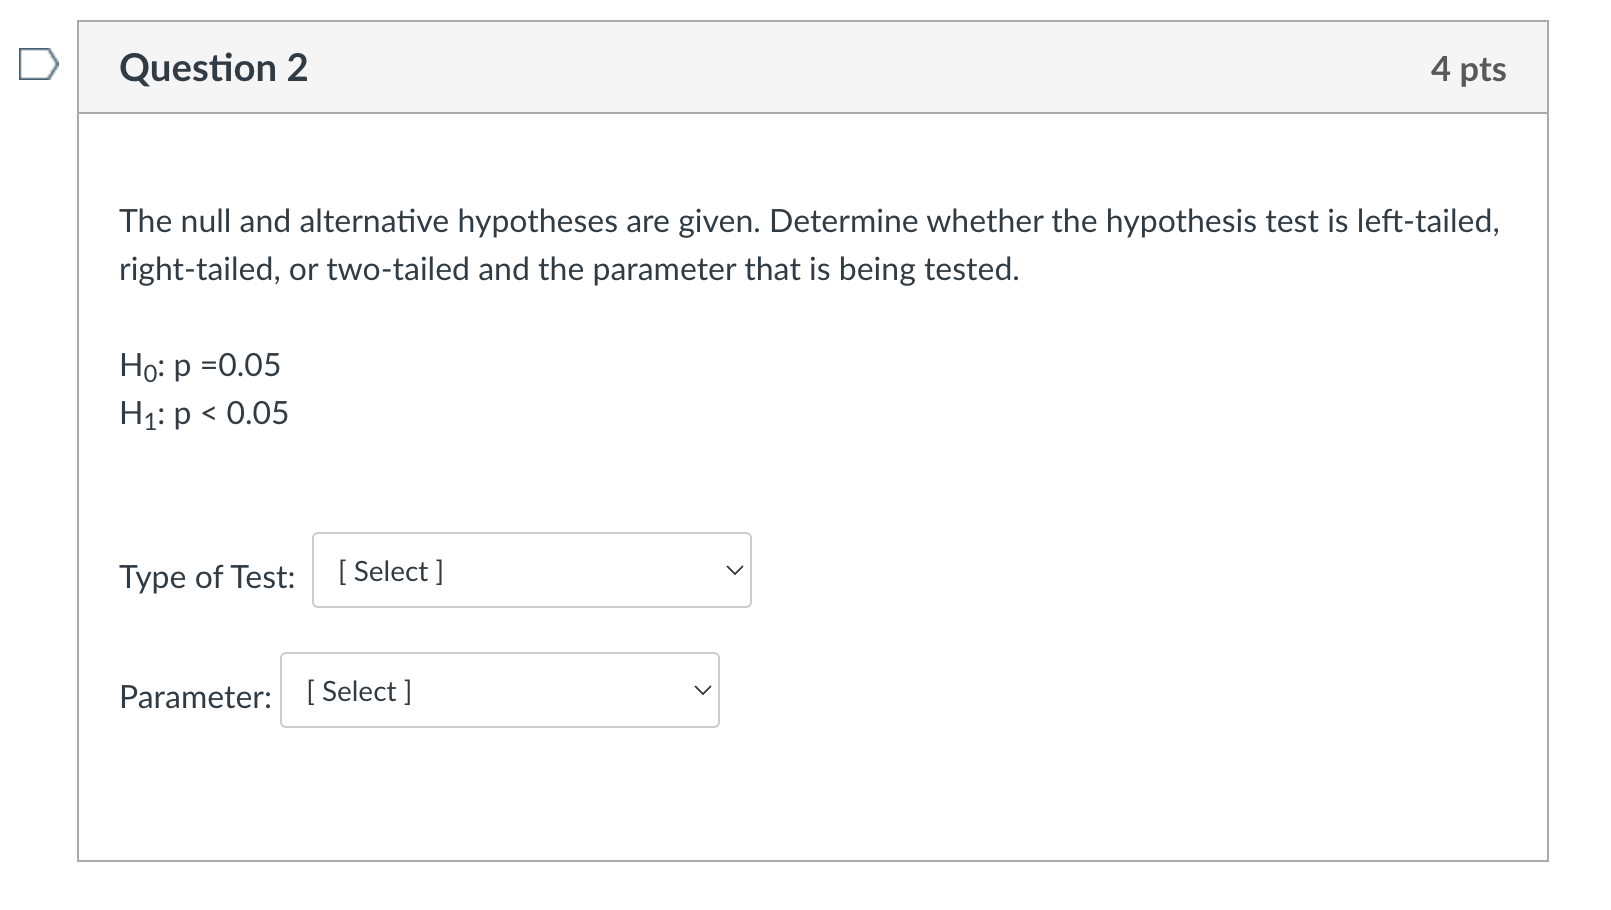Click the chevron arrow in Type of Test box
Image resolution: width=1611 pixels, height=910 pixels.
pyautogui.click(x=734, y=571)
